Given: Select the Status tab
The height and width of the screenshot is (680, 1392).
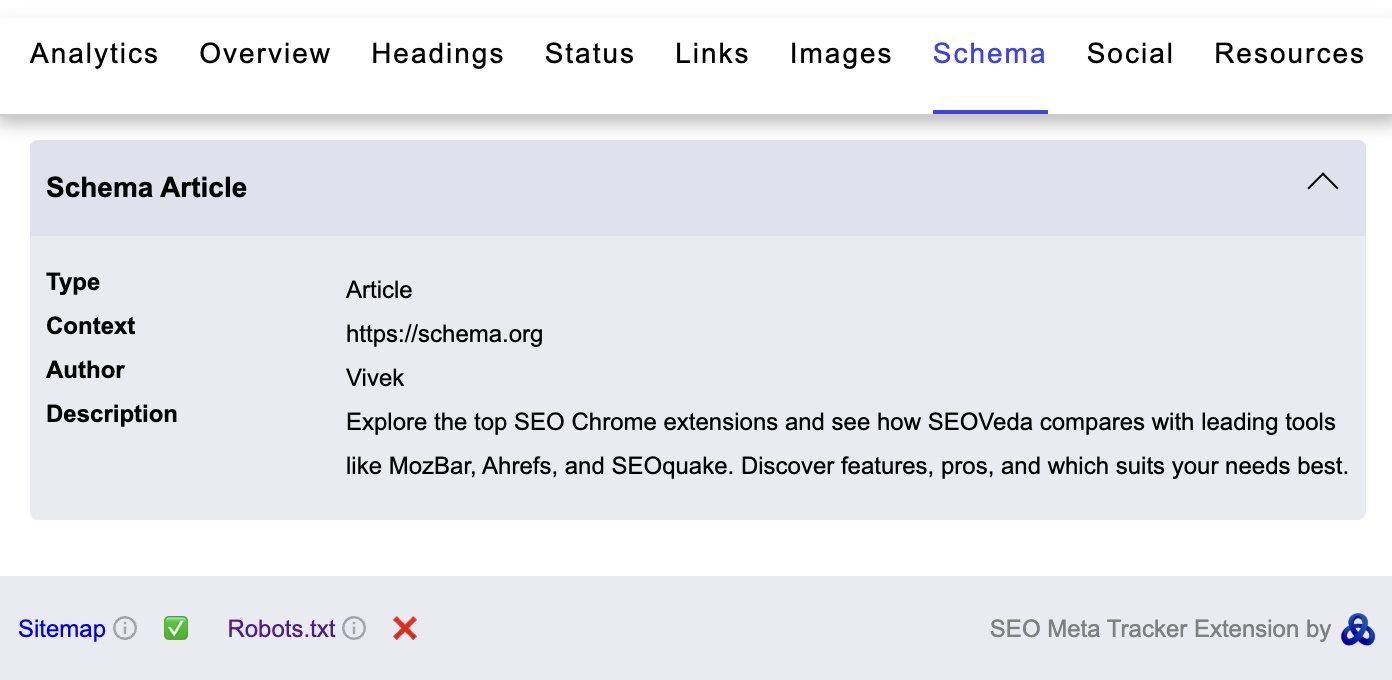Looking at the screenshot, I should pos(590,54).
